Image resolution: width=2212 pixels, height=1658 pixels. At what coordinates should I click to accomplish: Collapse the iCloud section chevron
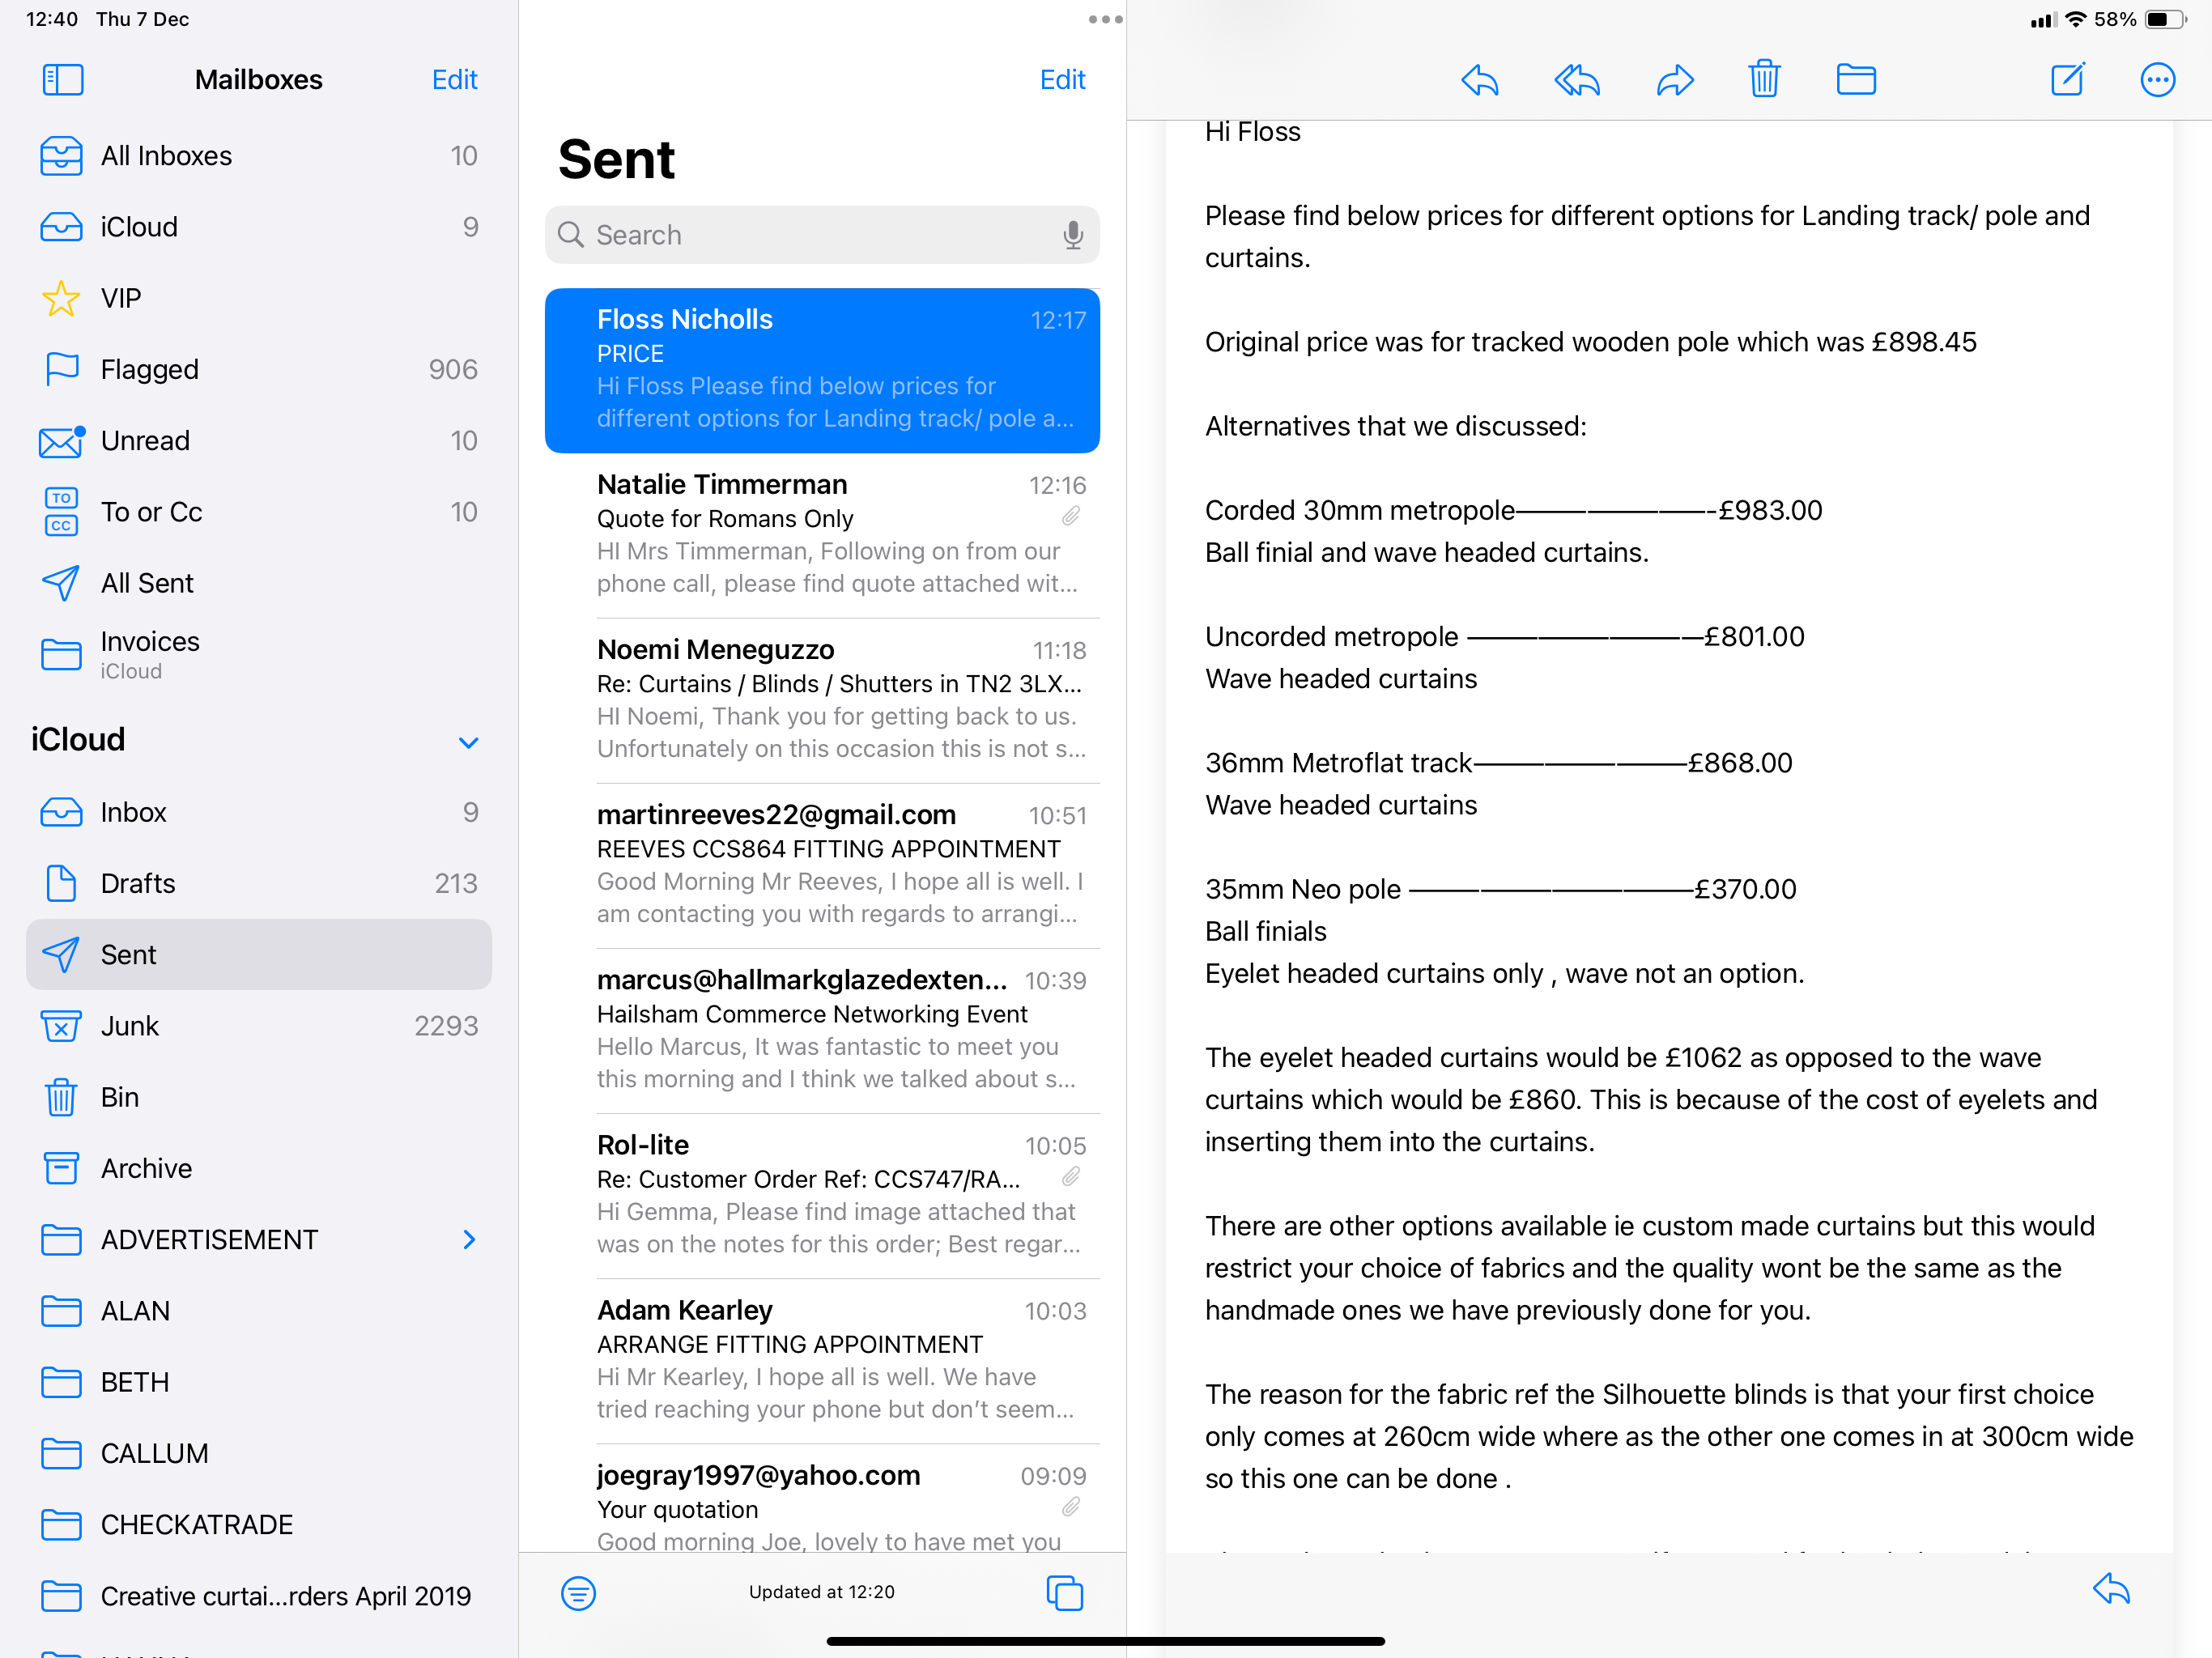tap(468, 742)
